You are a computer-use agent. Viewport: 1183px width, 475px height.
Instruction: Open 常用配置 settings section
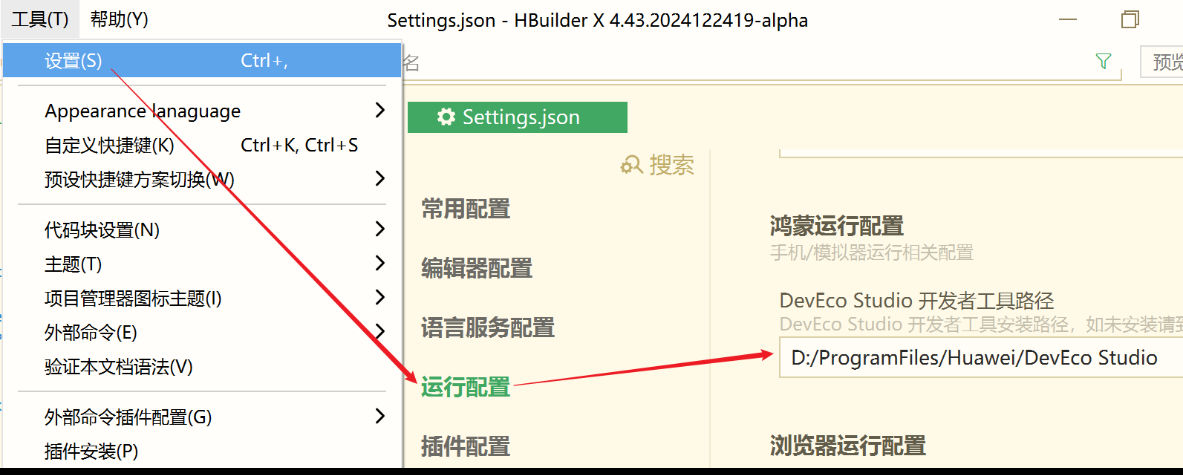point(466,208)
